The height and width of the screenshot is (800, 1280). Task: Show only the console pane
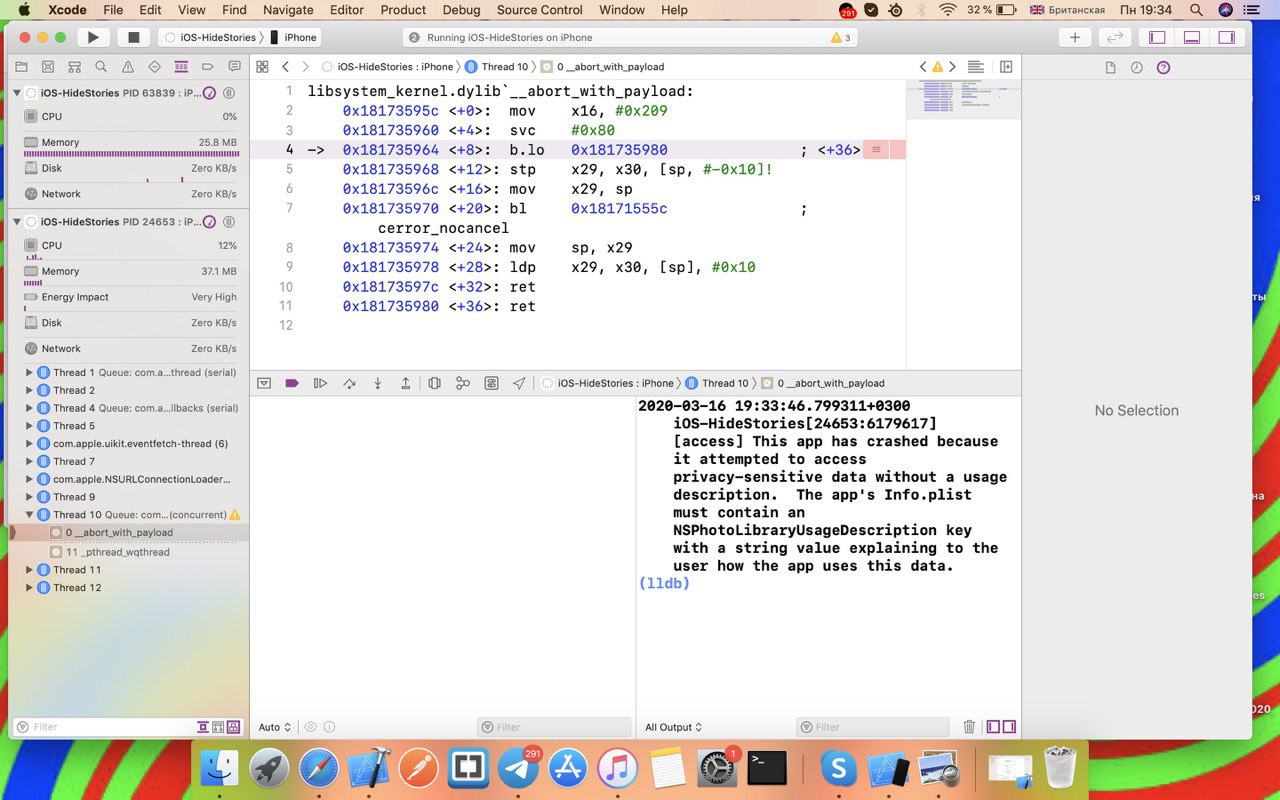[1009, 727]
